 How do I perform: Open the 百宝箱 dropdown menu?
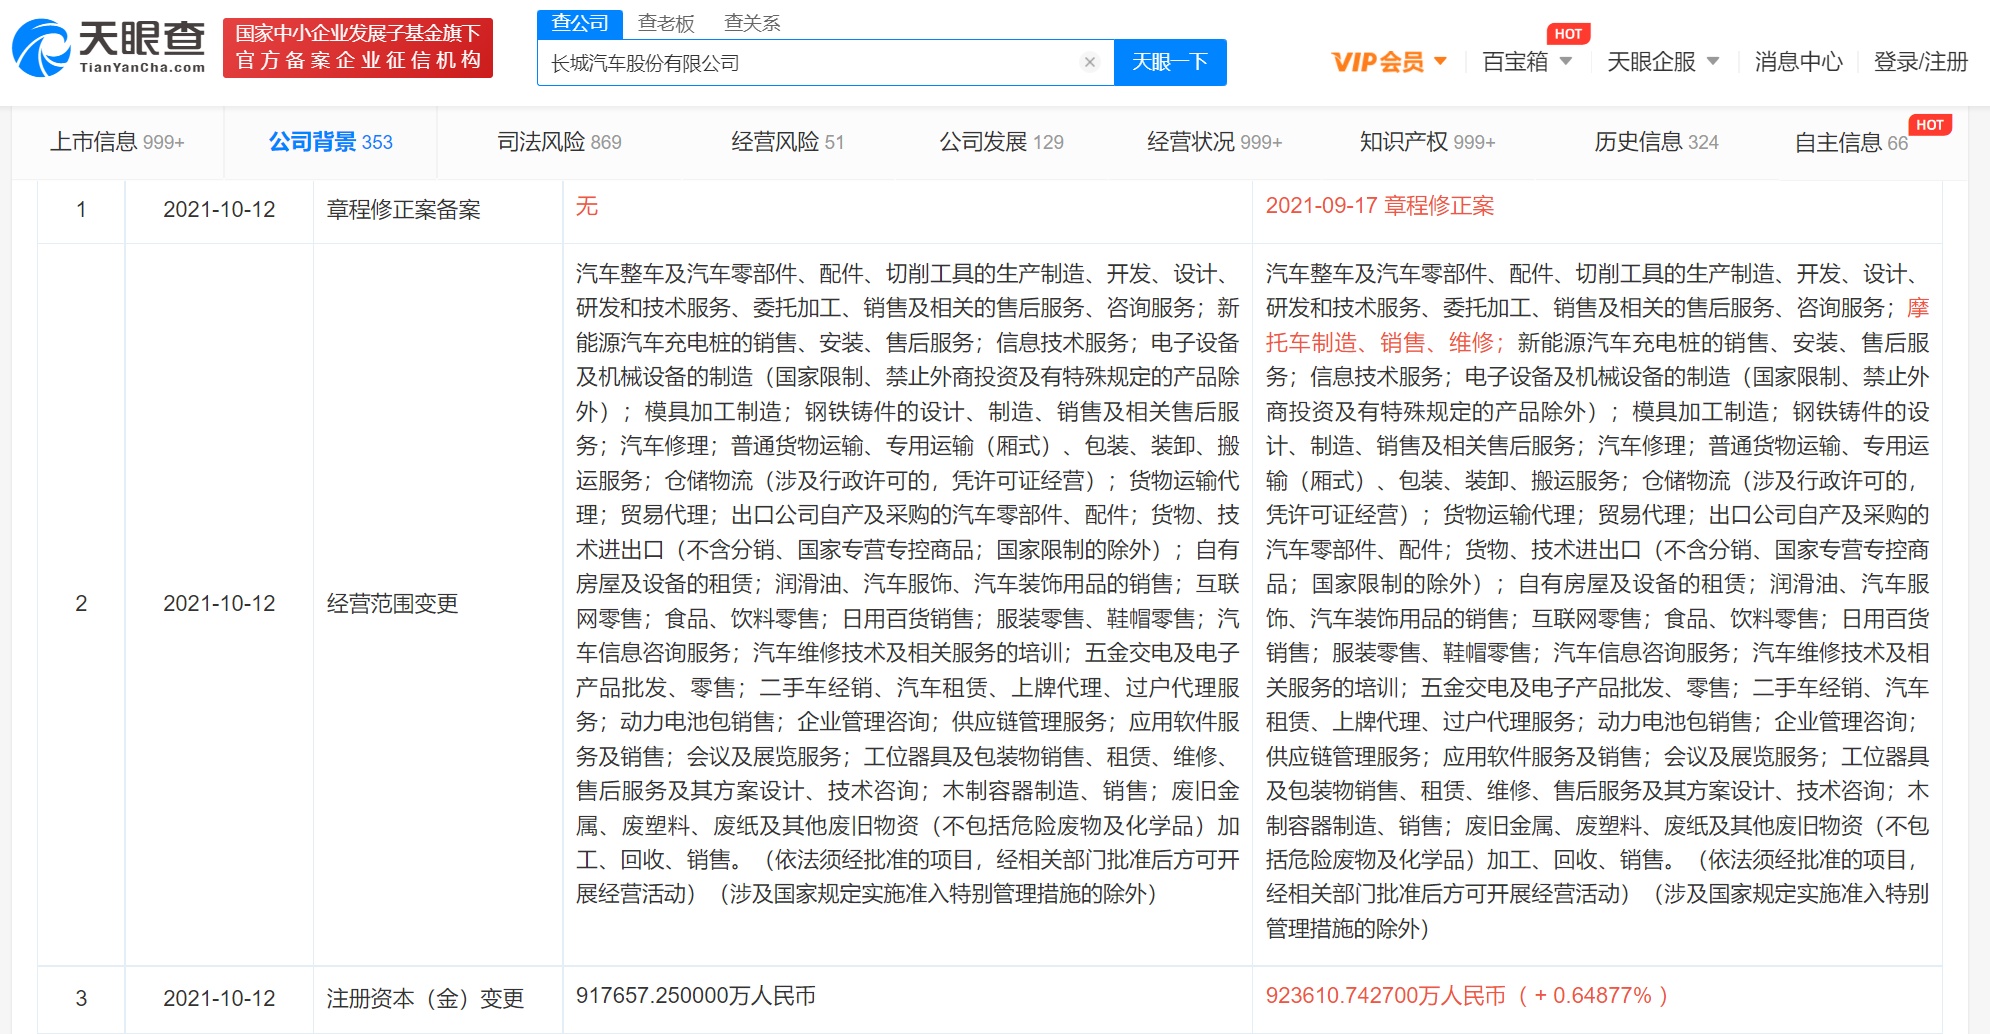1526,62
